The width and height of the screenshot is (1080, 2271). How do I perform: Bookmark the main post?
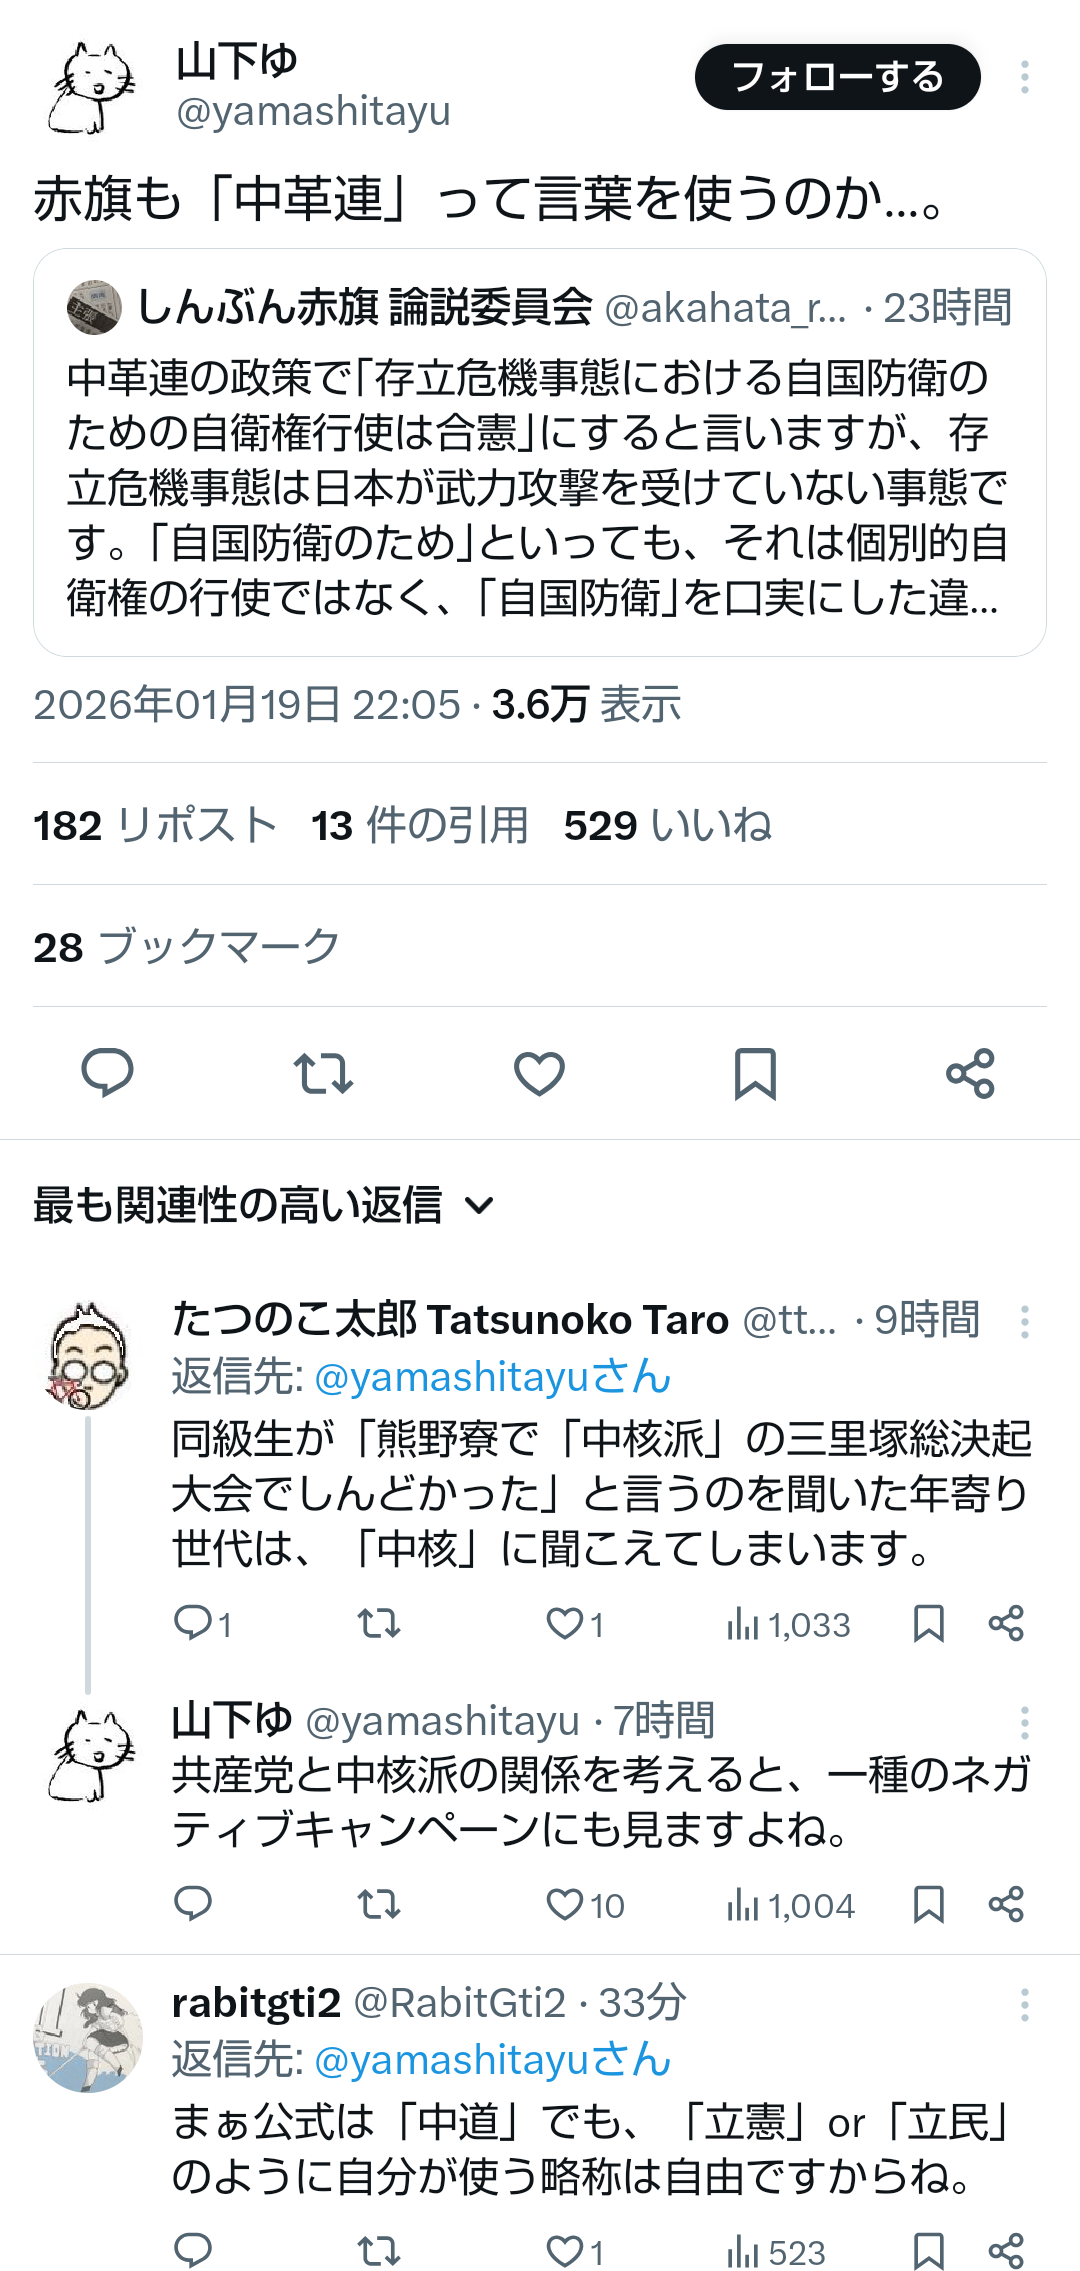coord(755,1073)
